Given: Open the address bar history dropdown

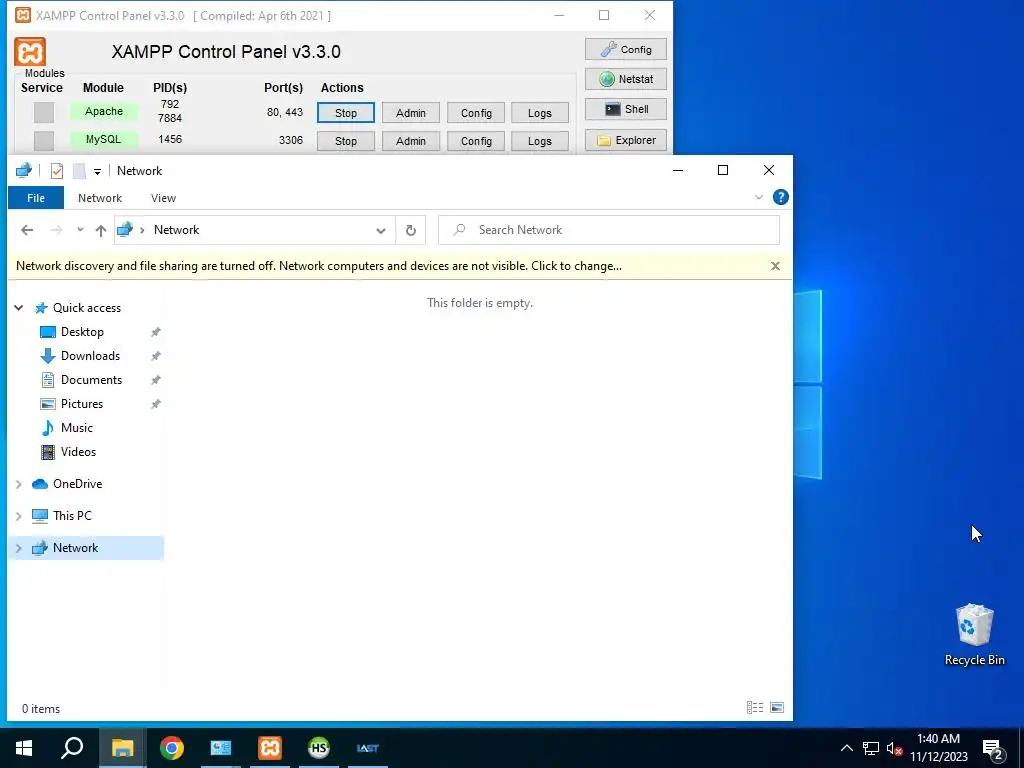Looking at the screenshot, I should pyautogui.click(x=381, y=231).
